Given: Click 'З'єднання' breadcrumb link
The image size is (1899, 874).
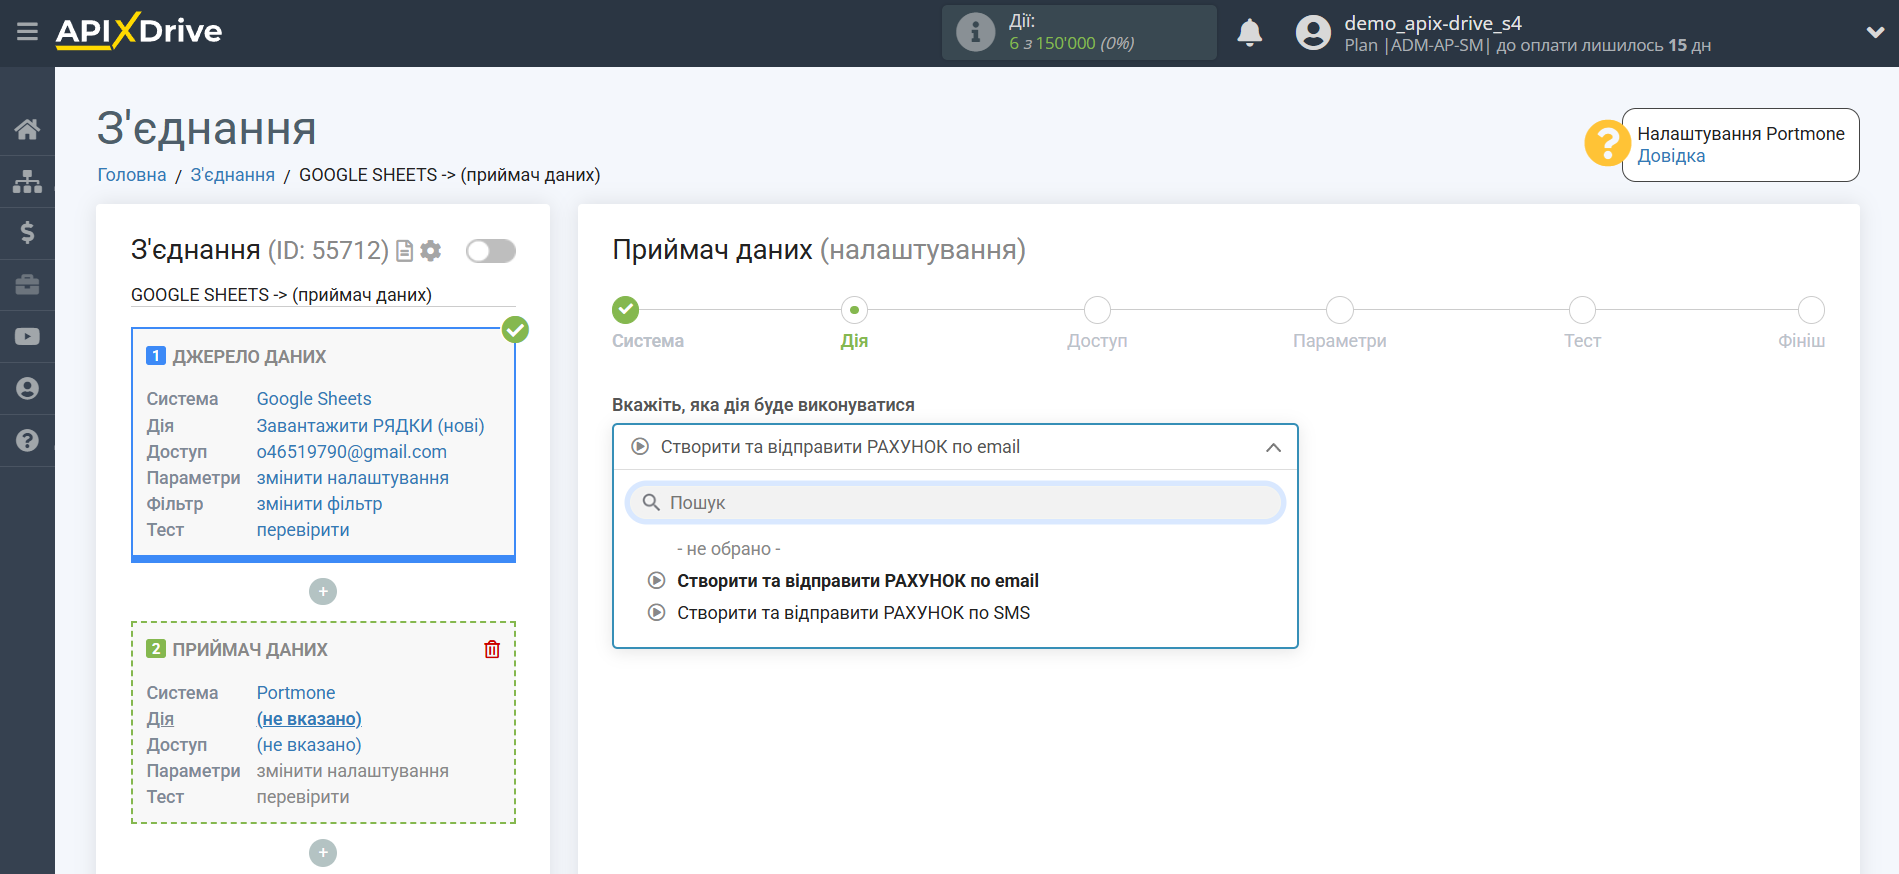Looking at the screenshot, I should coord(232,175).
